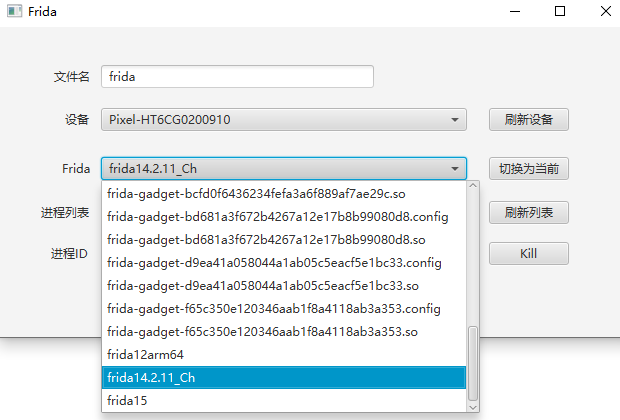The image size is (620, 420).
Task: Select frida-gadget-bd681a3f672b4267a12e17b8b99080d8.so entry
Action: pyautogui.click(x=284, y=240)
